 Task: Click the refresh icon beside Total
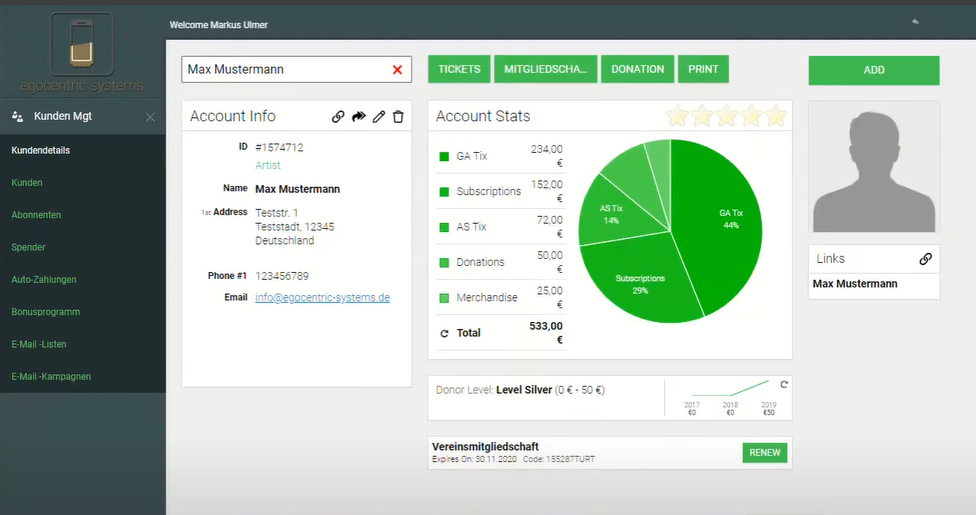(444, 333)
